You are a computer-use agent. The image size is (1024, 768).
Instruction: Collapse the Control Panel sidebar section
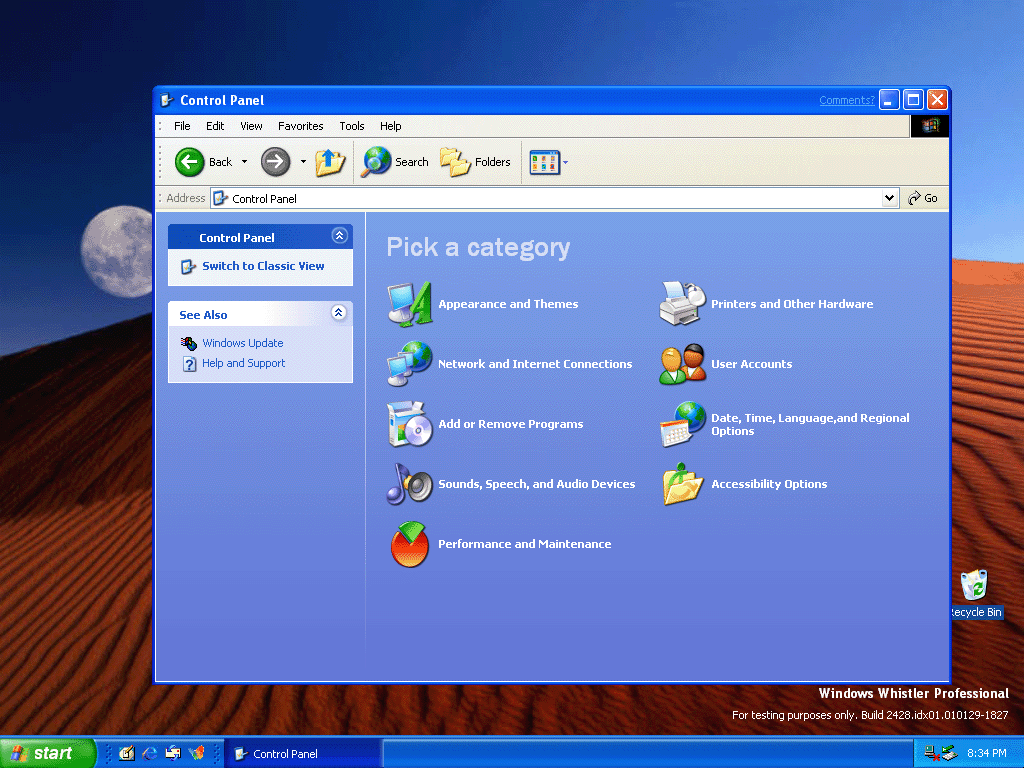tap(339, 236)
